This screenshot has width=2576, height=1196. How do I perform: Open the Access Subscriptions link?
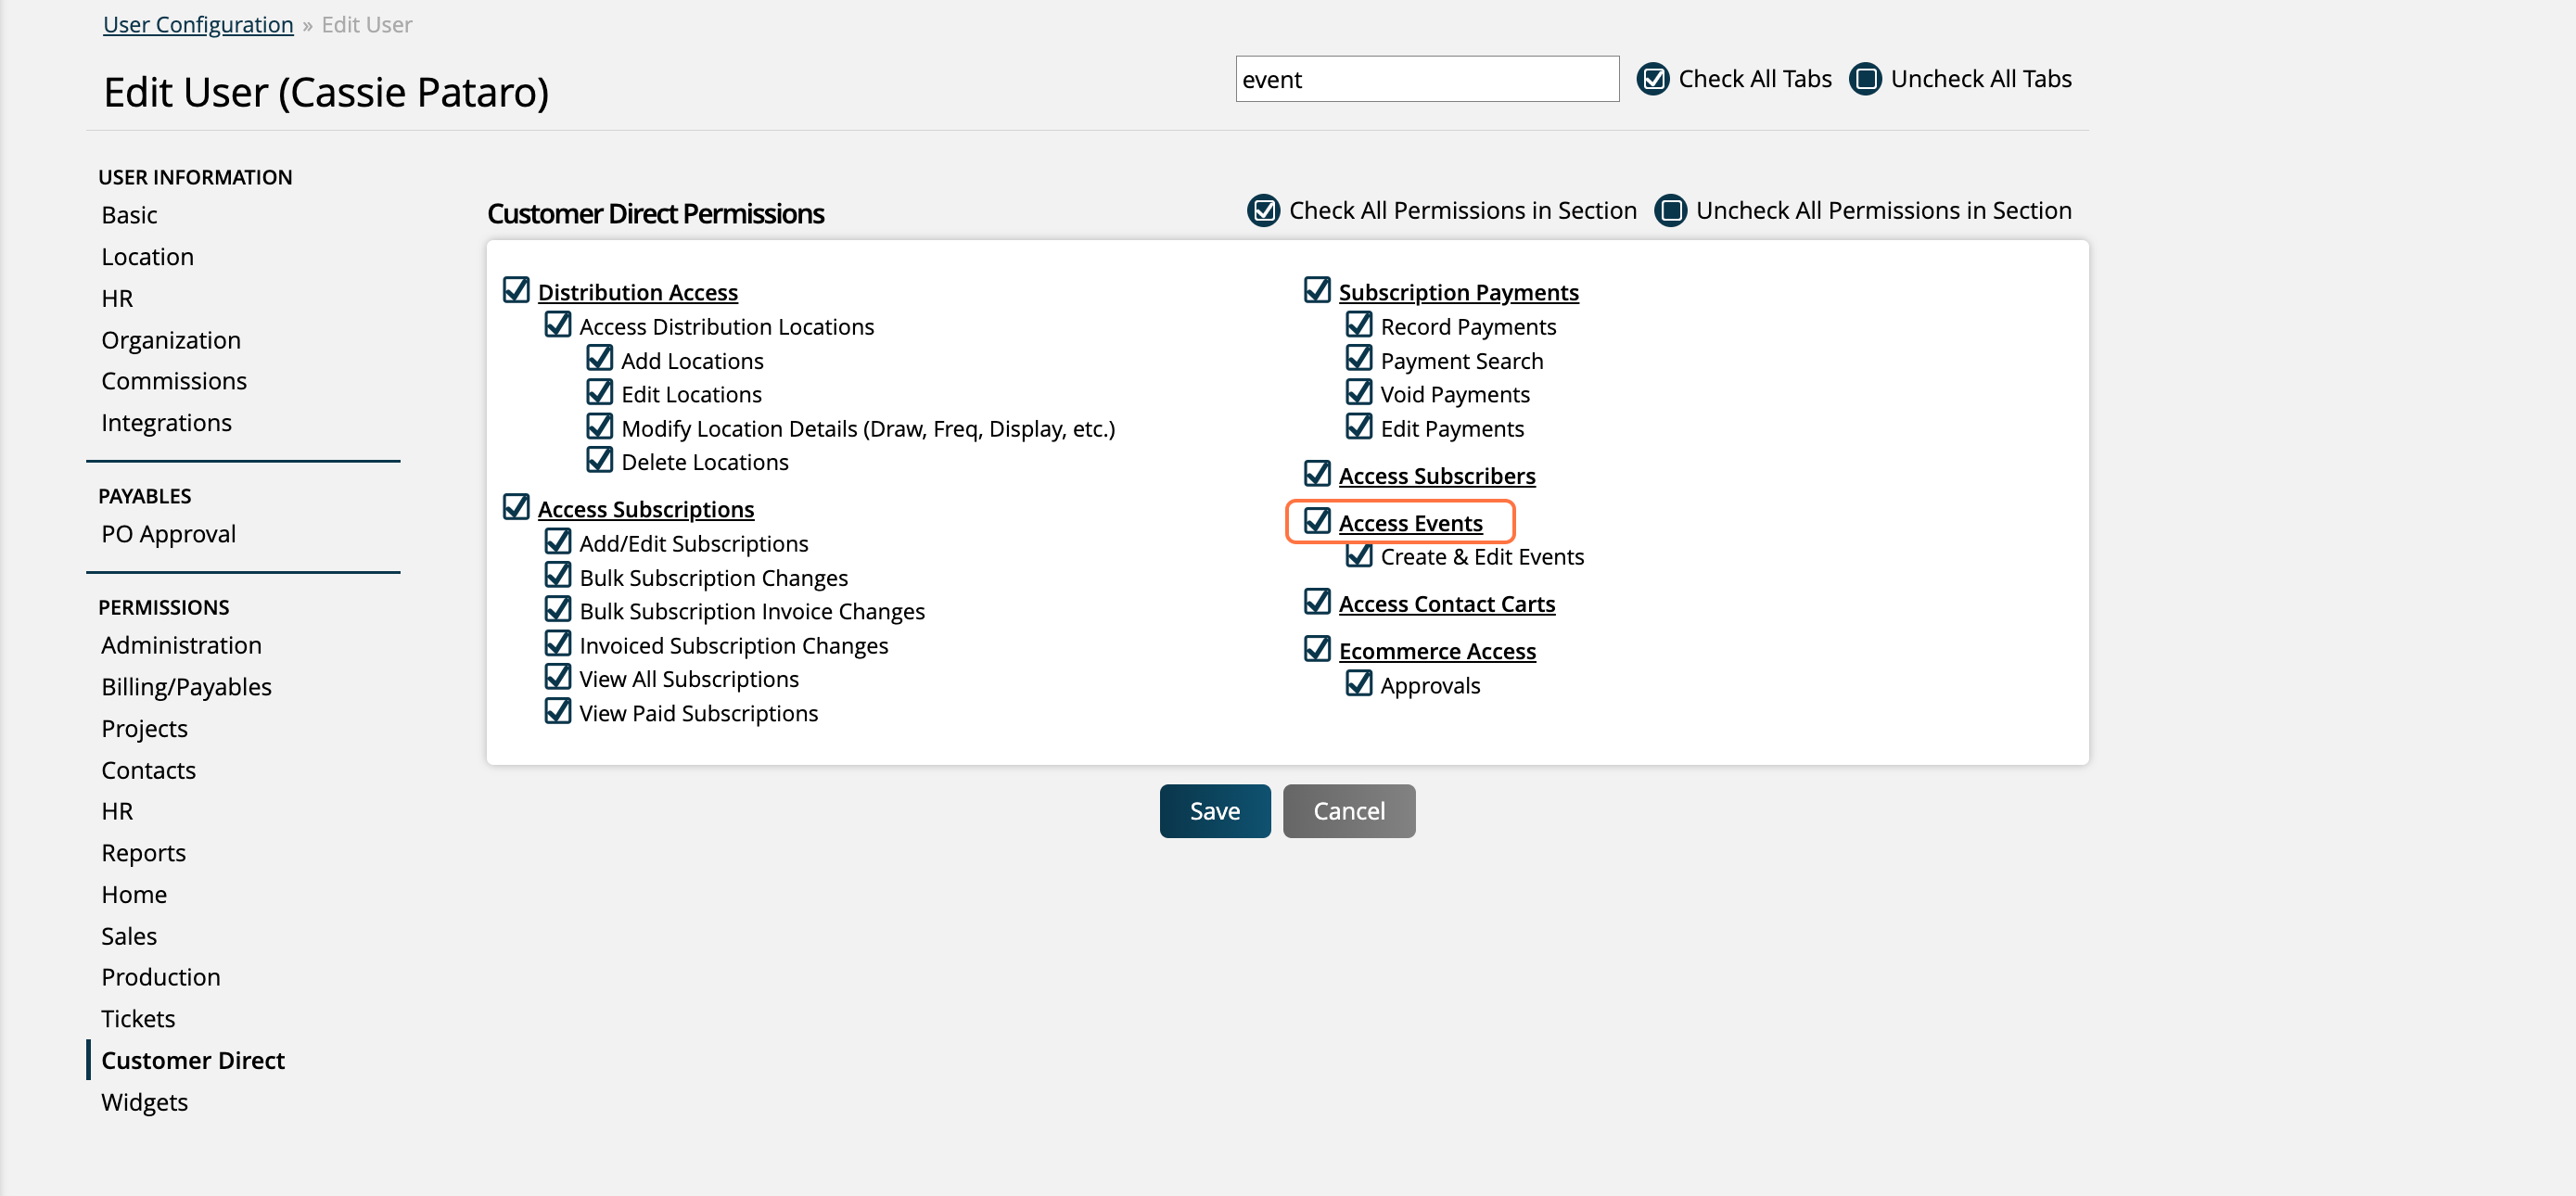pos(646,509)
